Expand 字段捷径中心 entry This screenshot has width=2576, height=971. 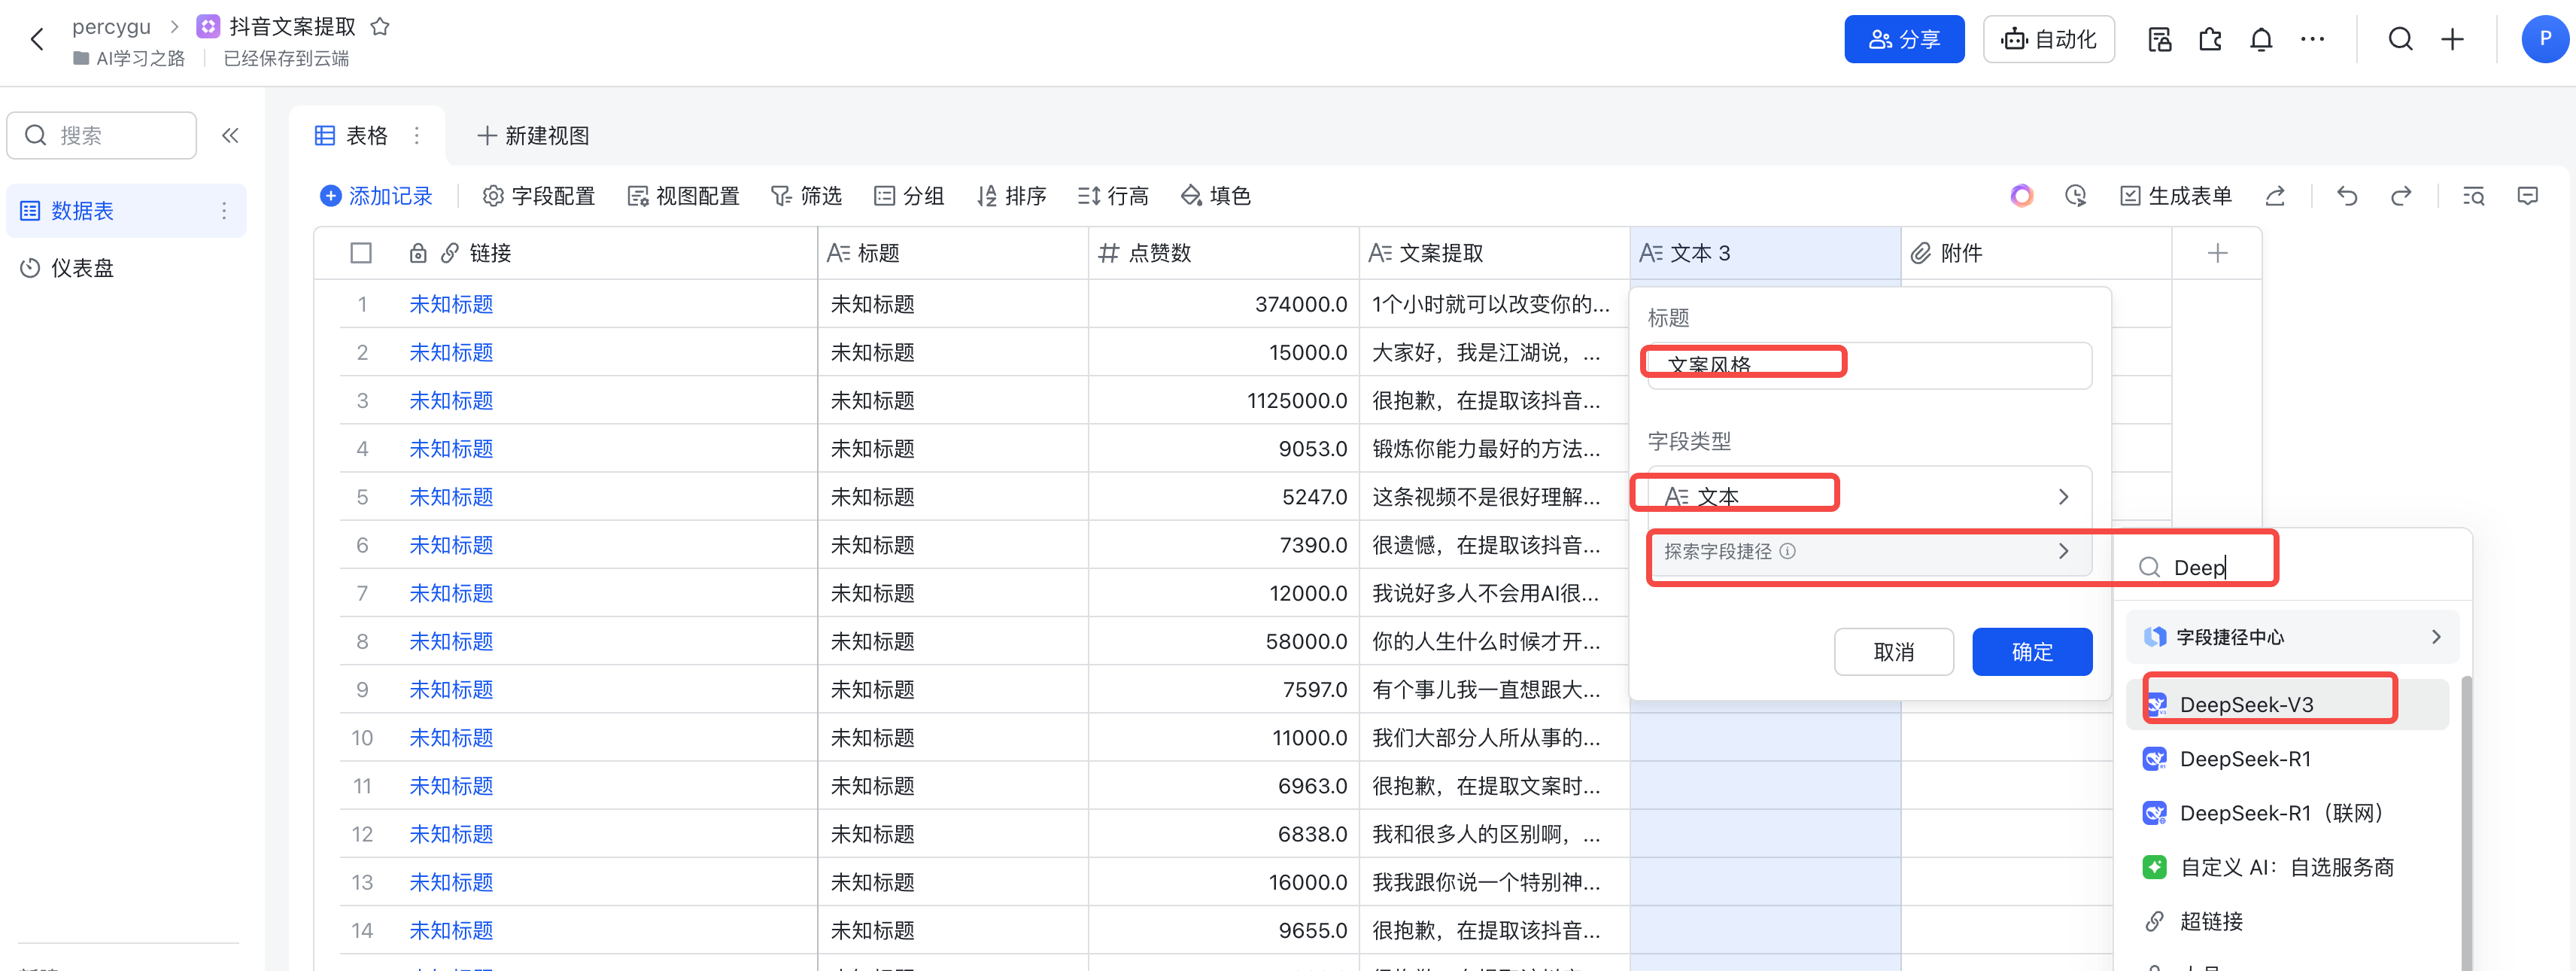pos(2292,637)
